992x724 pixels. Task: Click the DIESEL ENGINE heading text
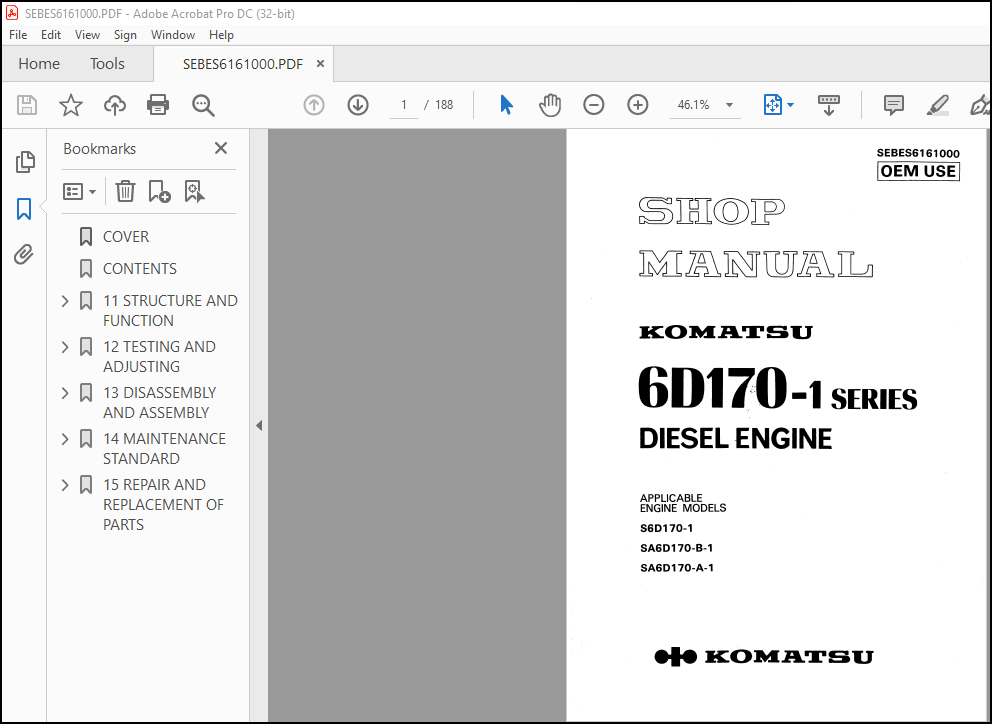[735, 439]
